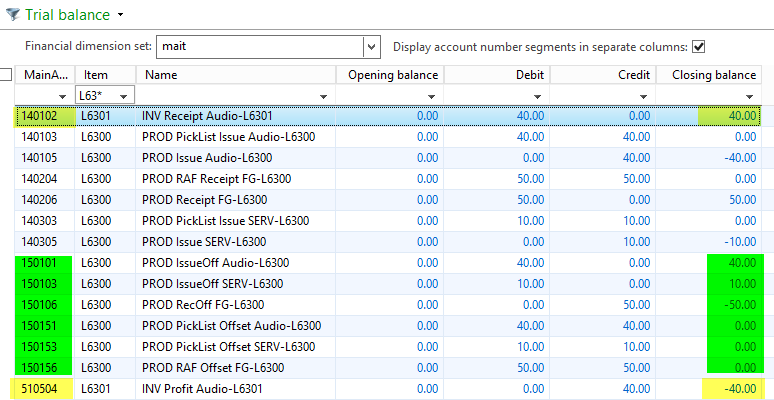Open the Opening balance column filter arrow
Viewport: 774px width, 400px height.
coord(431,95)
